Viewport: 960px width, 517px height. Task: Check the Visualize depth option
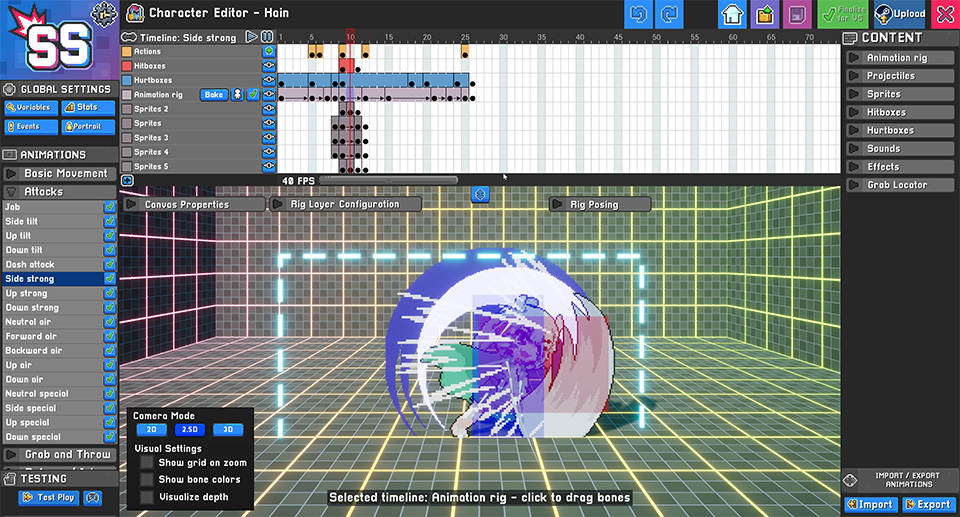(147, 497)
